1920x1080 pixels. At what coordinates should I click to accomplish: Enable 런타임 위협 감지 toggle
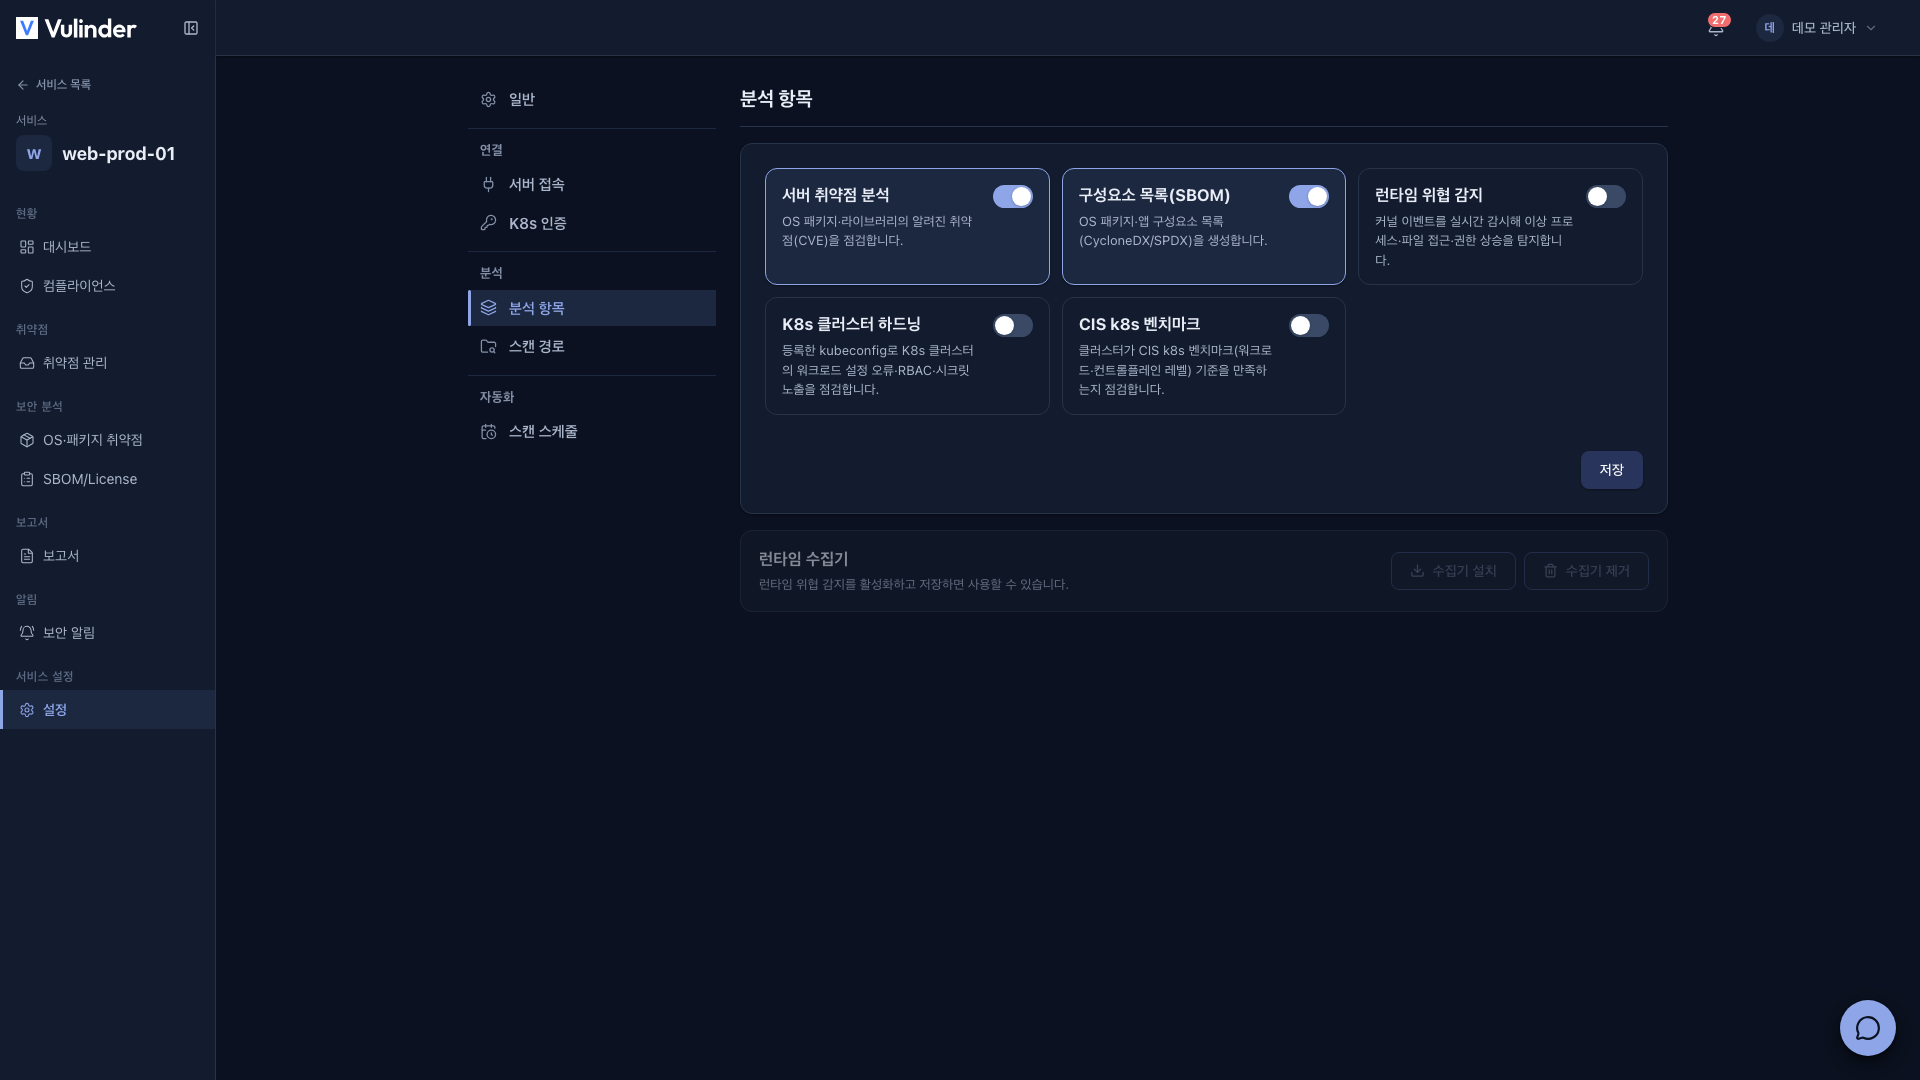pyautogui.click(x=1605, y=197)
